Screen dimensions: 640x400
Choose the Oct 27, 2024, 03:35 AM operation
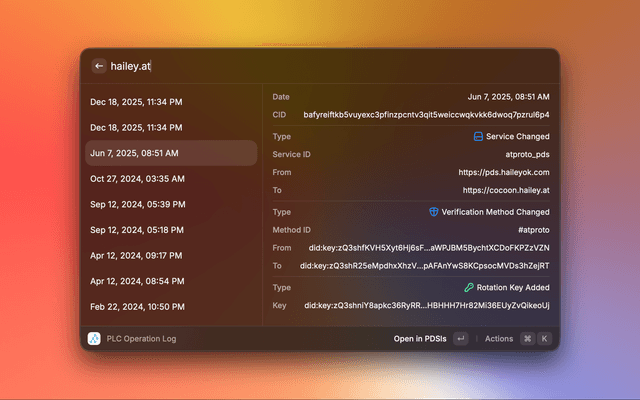point(137,179)
